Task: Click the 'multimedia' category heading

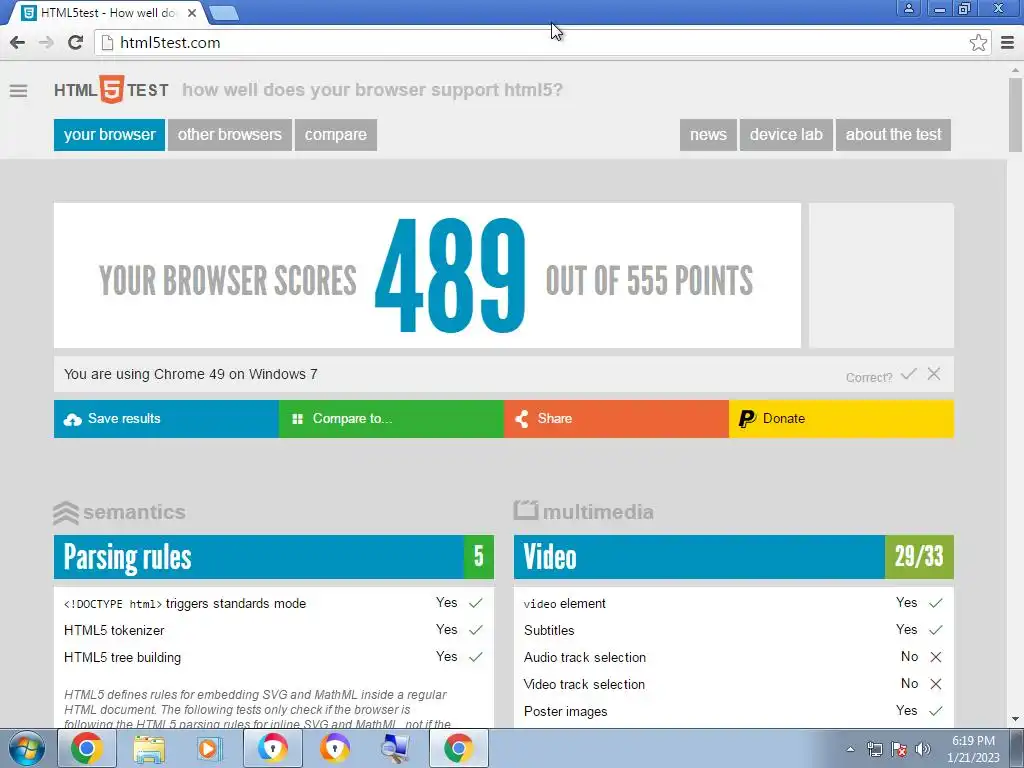Action: click(x=583, y=511)
